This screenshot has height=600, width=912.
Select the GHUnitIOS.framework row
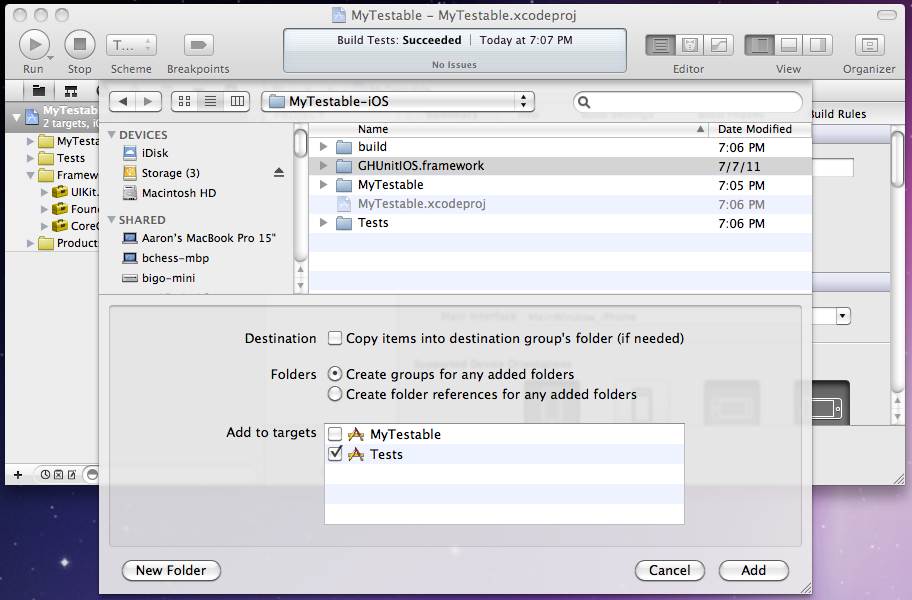pyautogui.click(x=560, y=166)
